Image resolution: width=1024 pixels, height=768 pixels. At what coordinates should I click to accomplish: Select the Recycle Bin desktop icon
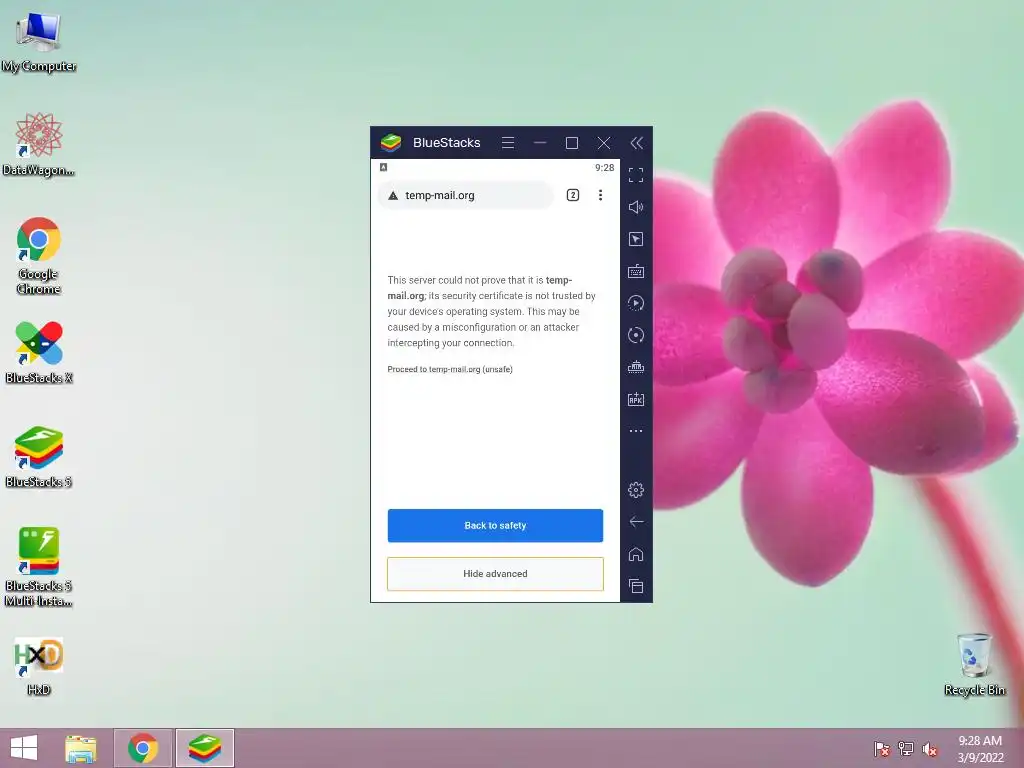pos(974,665)
